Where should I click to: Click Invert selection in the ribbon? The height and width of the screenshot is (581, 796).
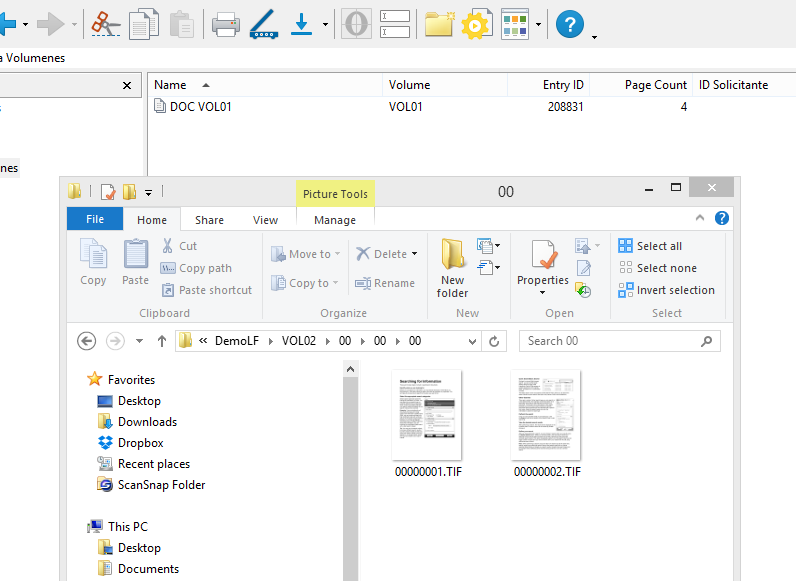[666, 290]
